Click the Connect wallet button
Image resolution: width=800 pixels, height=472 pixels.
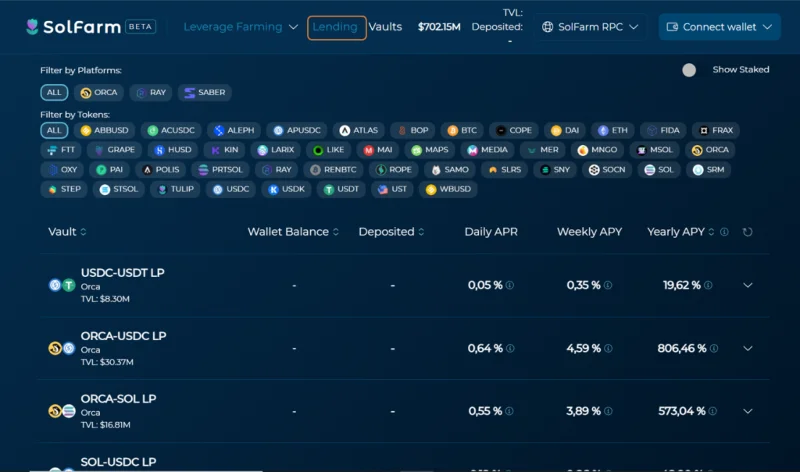(x=719, y=27)
